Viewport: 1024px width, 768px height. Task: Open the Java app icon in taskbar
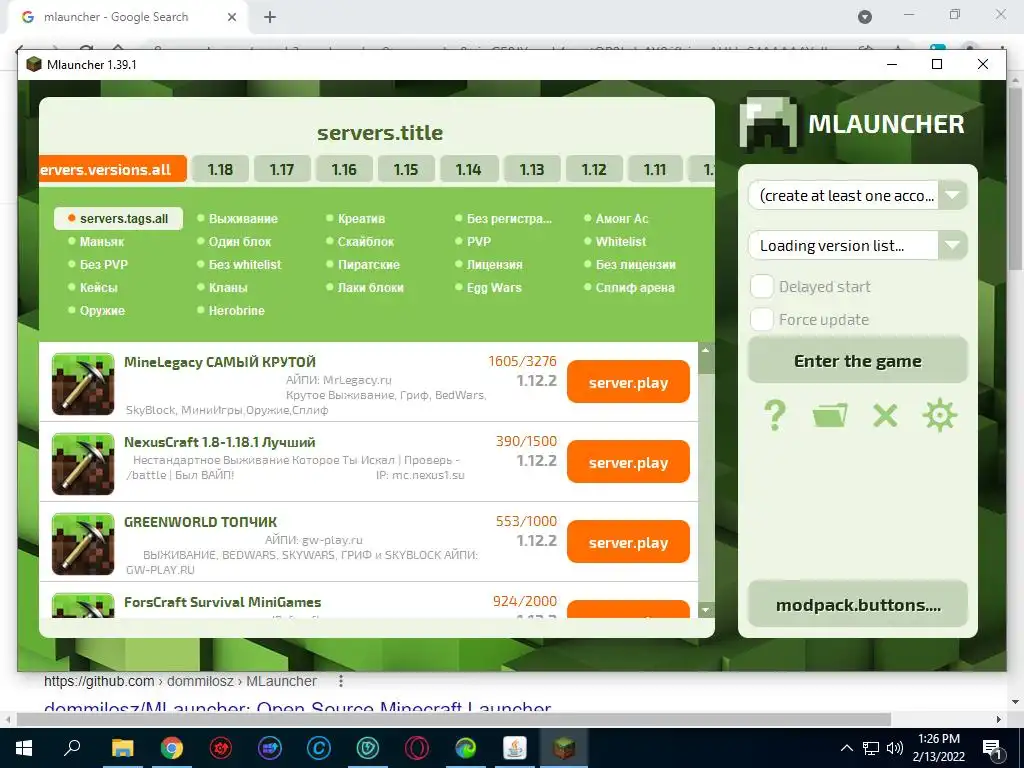(515, 748)
